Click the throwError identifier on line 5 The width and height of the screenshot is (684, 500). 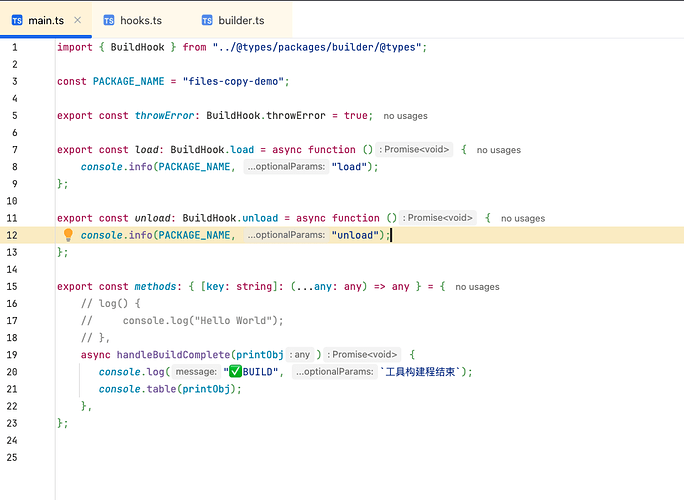click(x=164, y=116)
